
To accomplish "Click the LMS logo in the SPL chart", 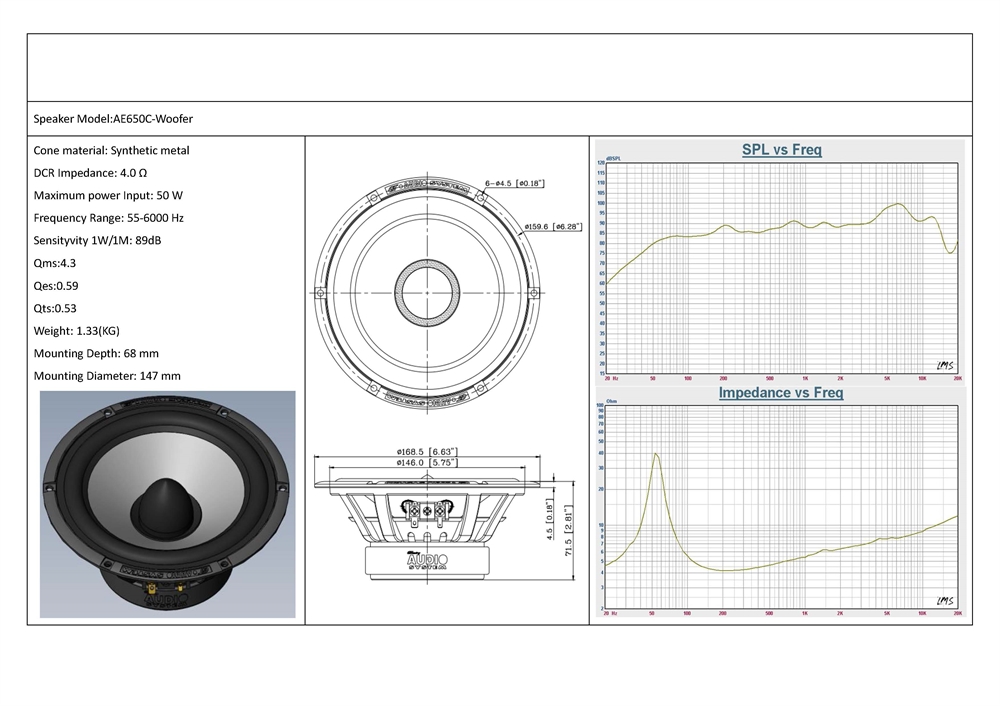I will click(x=943, y=367).
